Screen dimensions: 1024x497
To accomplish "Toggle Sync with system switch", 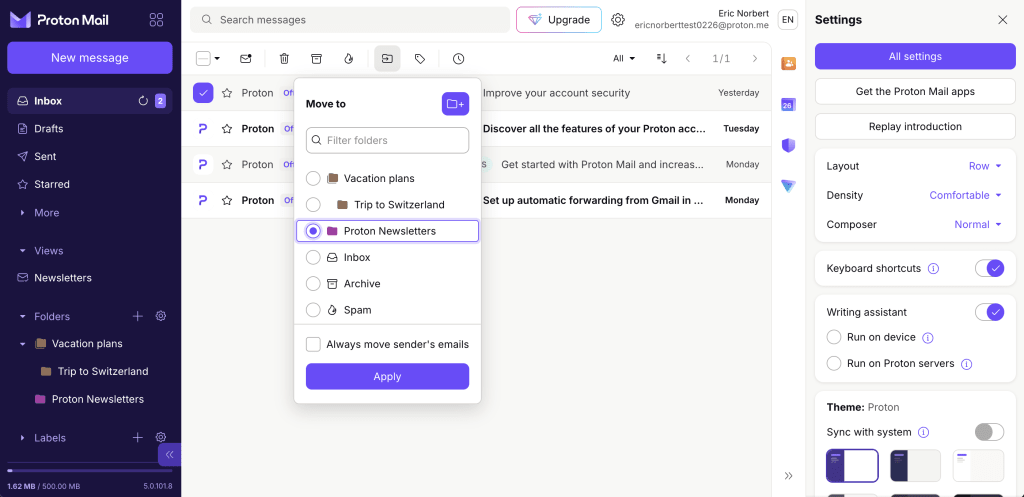I will point(989,432).
